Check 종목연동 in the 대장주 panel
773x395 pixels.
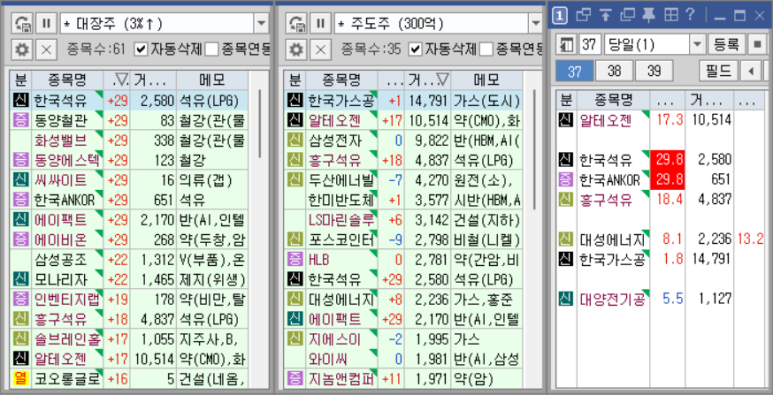211,49
